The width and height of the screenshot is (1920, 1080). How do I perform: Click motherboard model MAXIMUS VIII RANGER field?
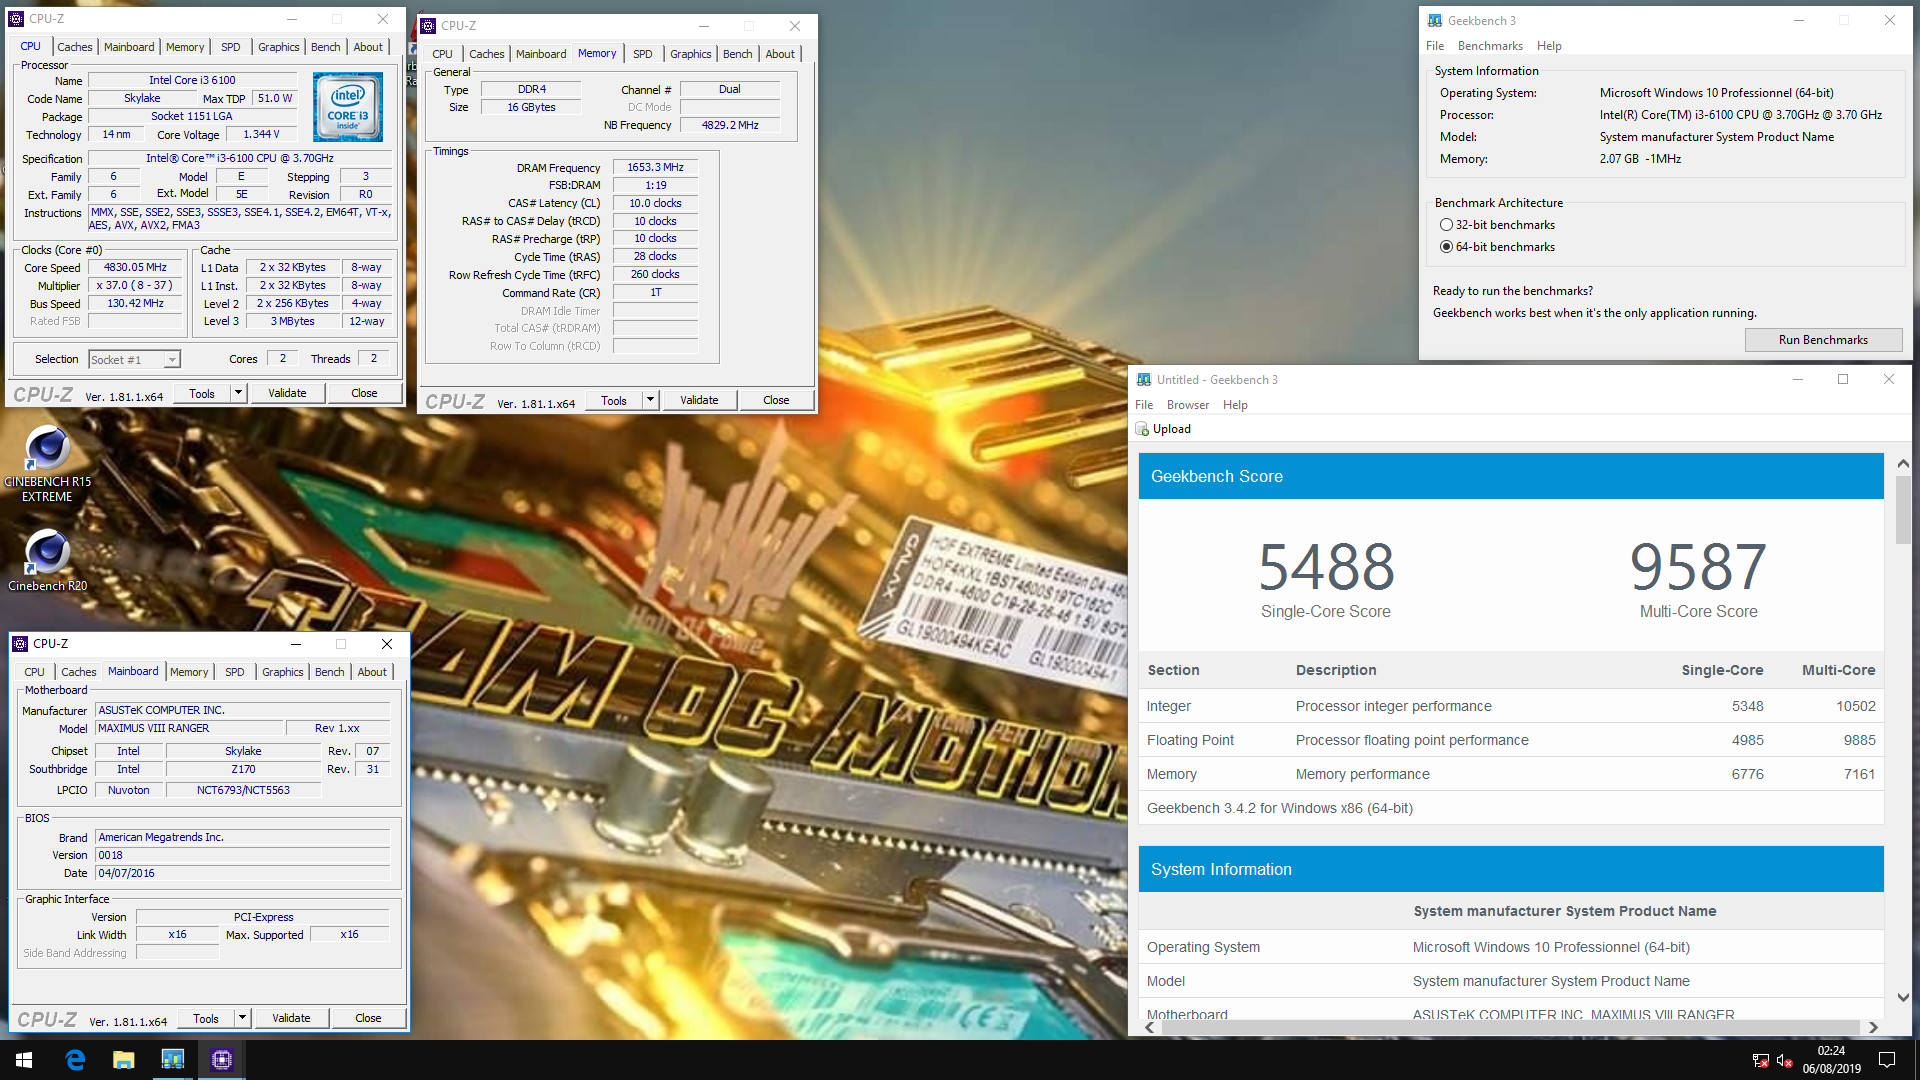[189, 729]
